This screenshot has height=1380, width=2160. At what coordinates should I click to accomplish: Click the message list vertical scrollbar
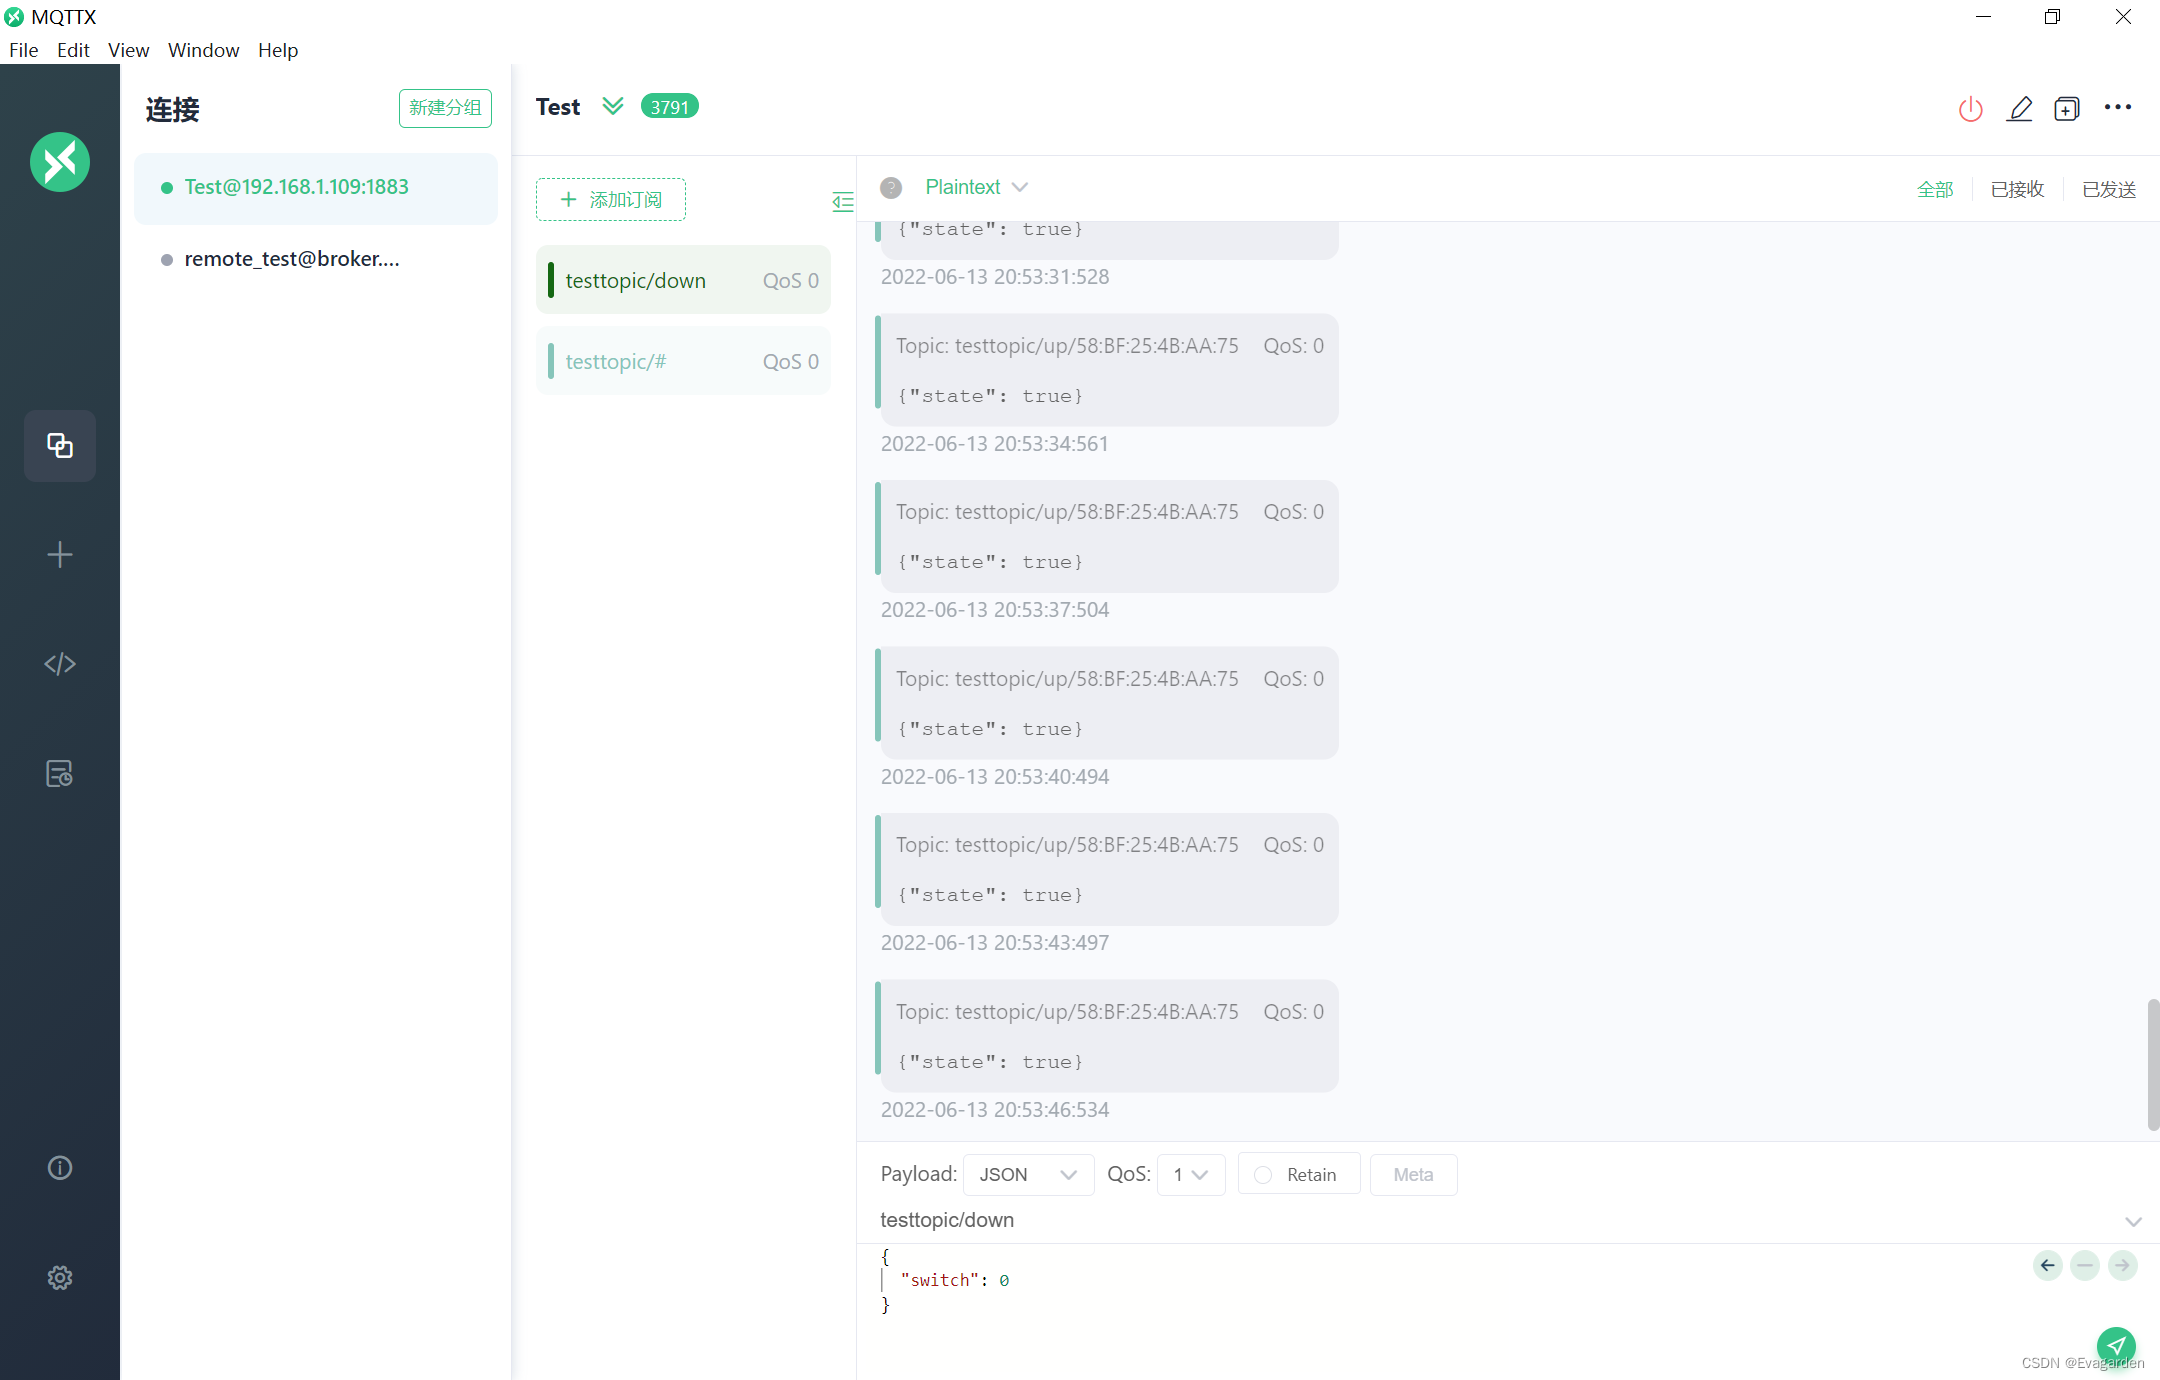(2153, 1063)
